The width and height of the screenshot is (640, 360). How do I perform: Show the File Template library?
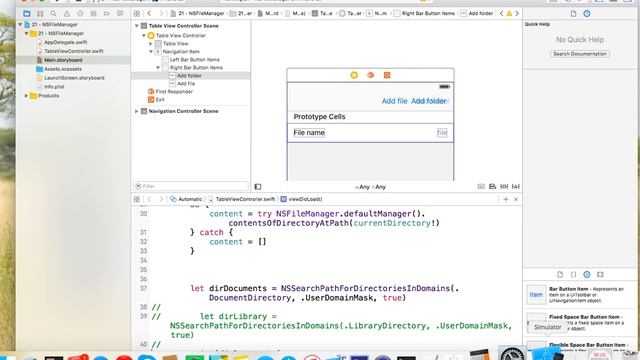click(560, 275)
